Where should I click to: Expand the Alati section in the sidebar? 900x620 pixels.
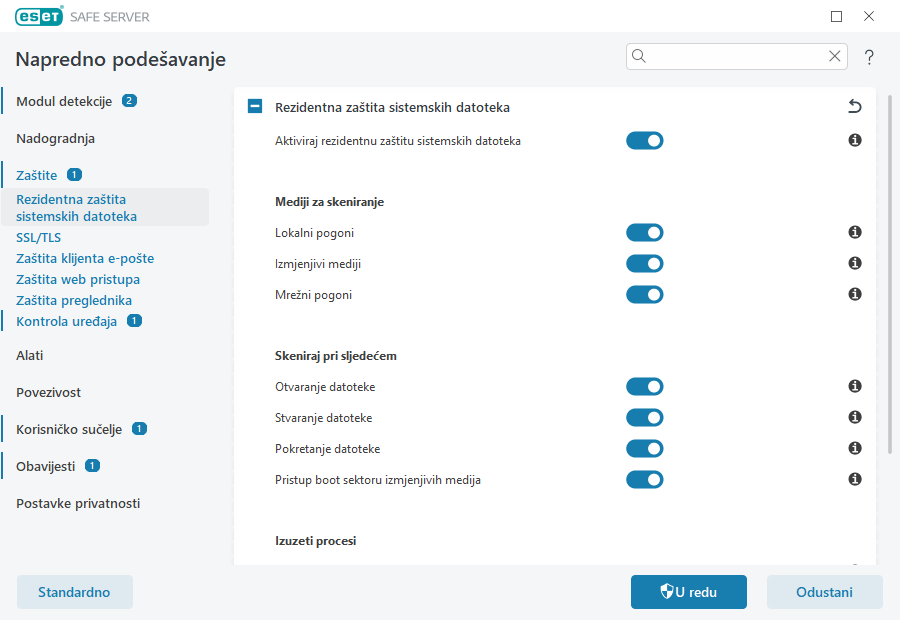coord(29,355)
